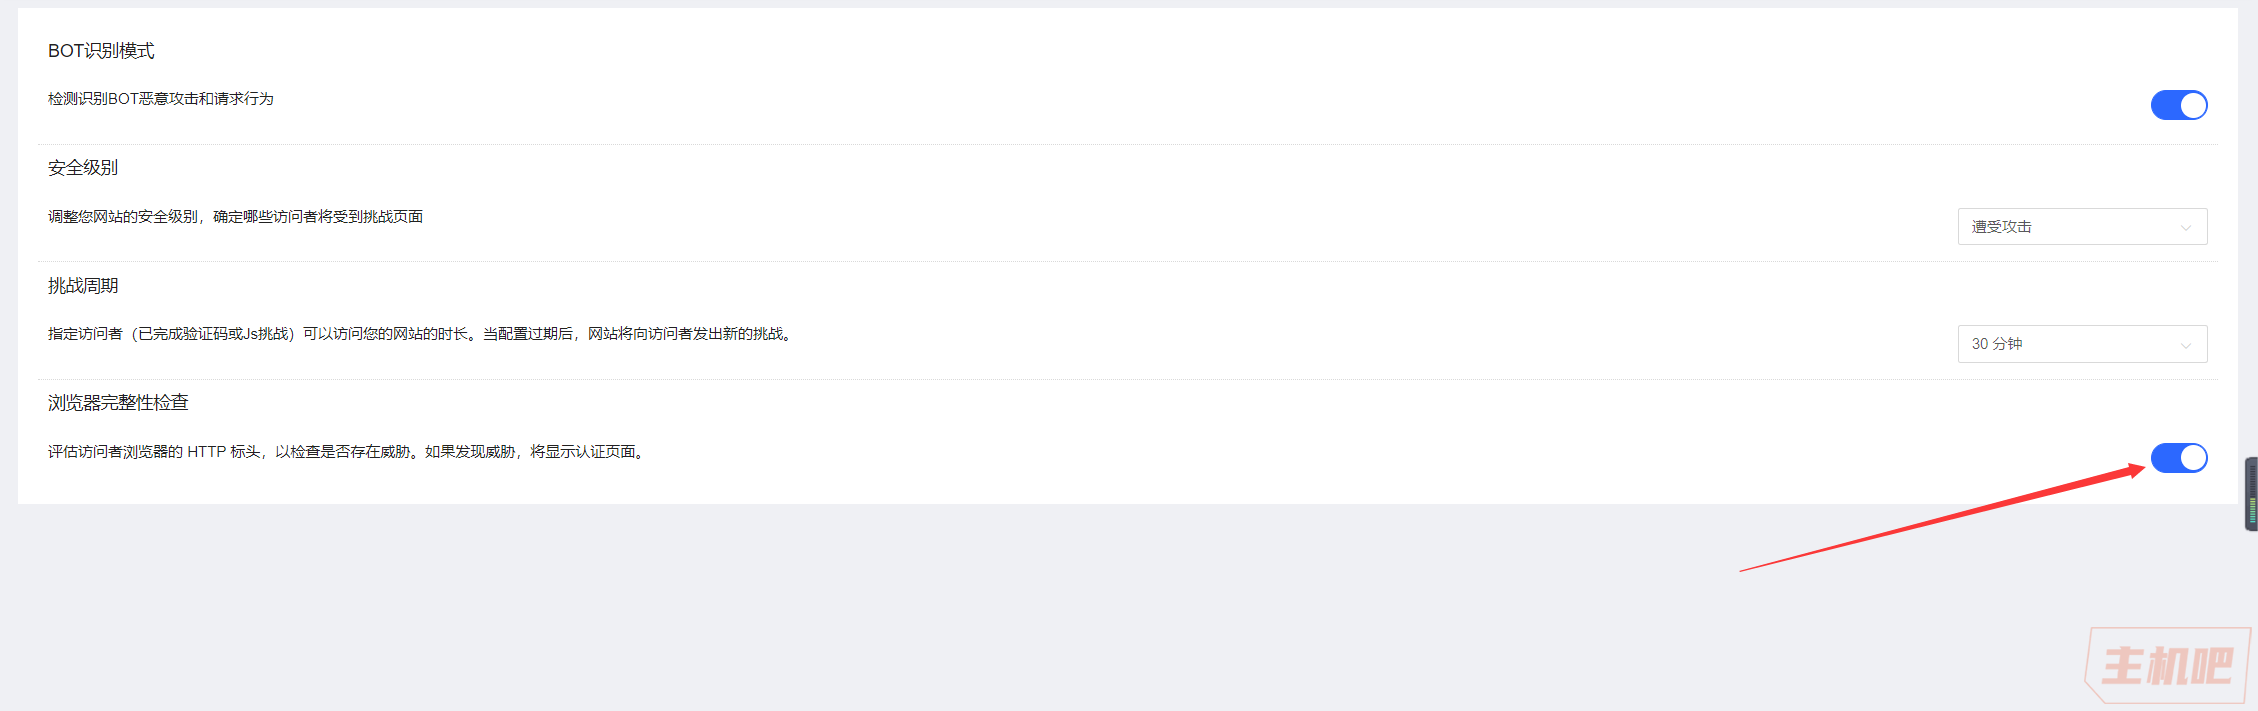Click chevron arrow of the 遭受攻击 dropdown
The width and height of the screenshot is (2258, 711).
click(2186, 228)
